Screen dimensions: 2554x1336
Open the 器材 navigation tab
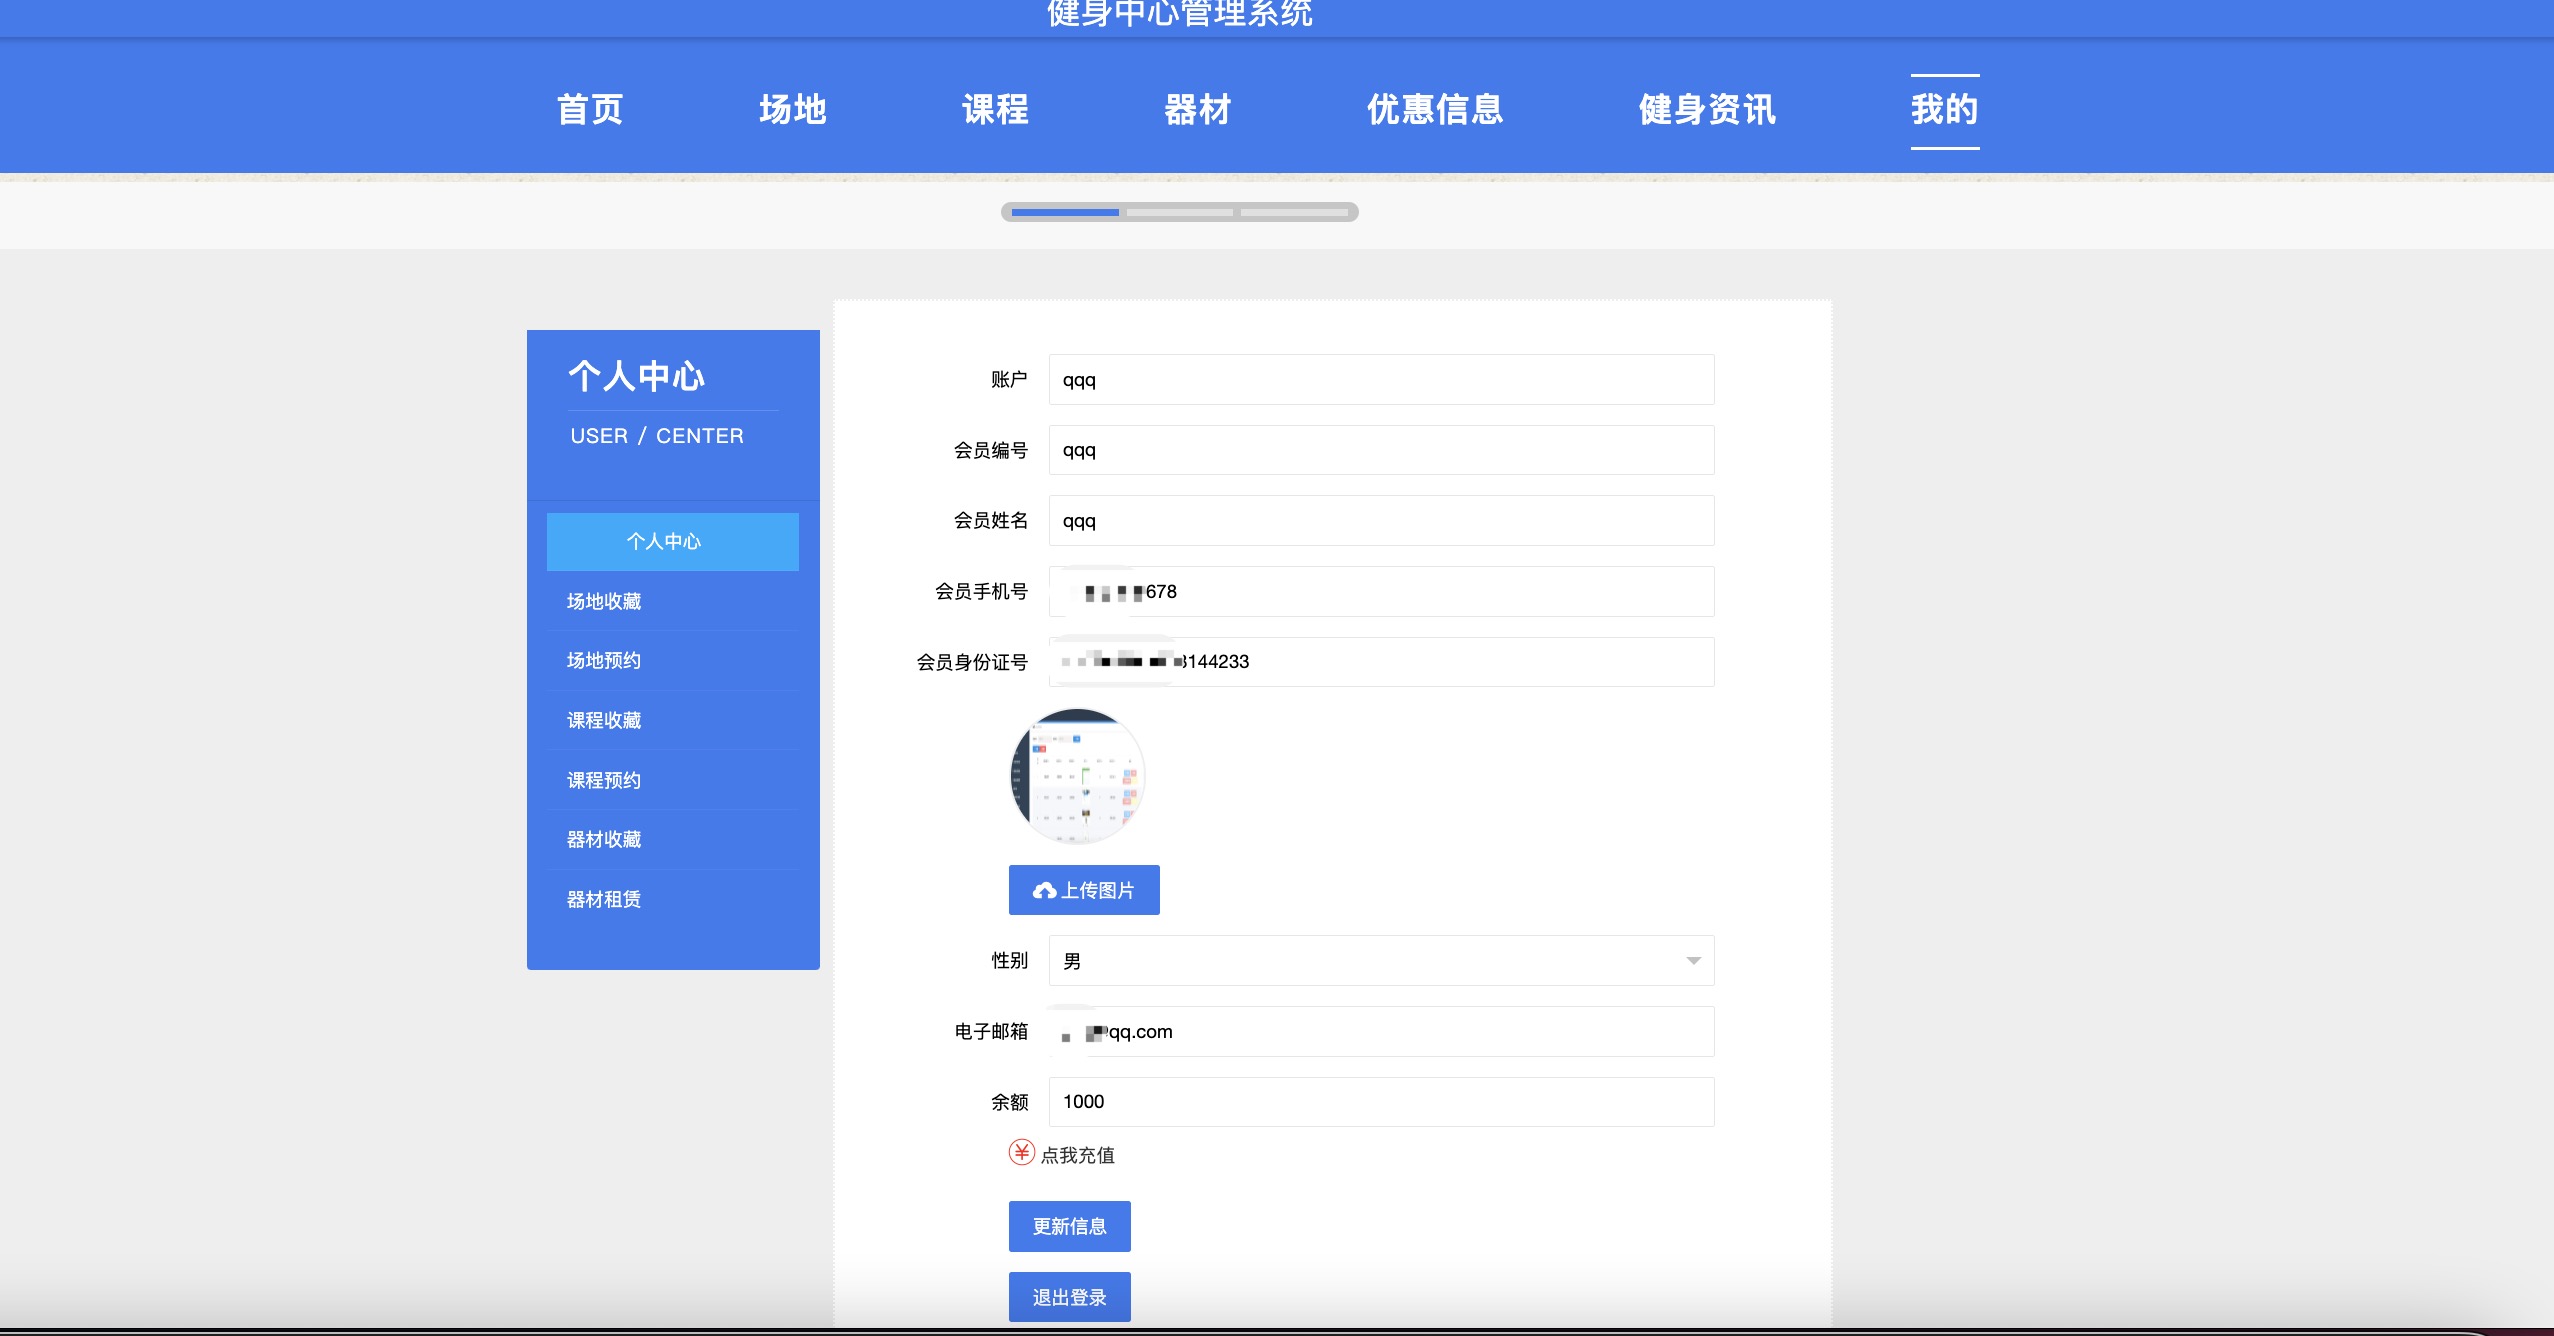pyautogui.click(x=1197, y=110)
